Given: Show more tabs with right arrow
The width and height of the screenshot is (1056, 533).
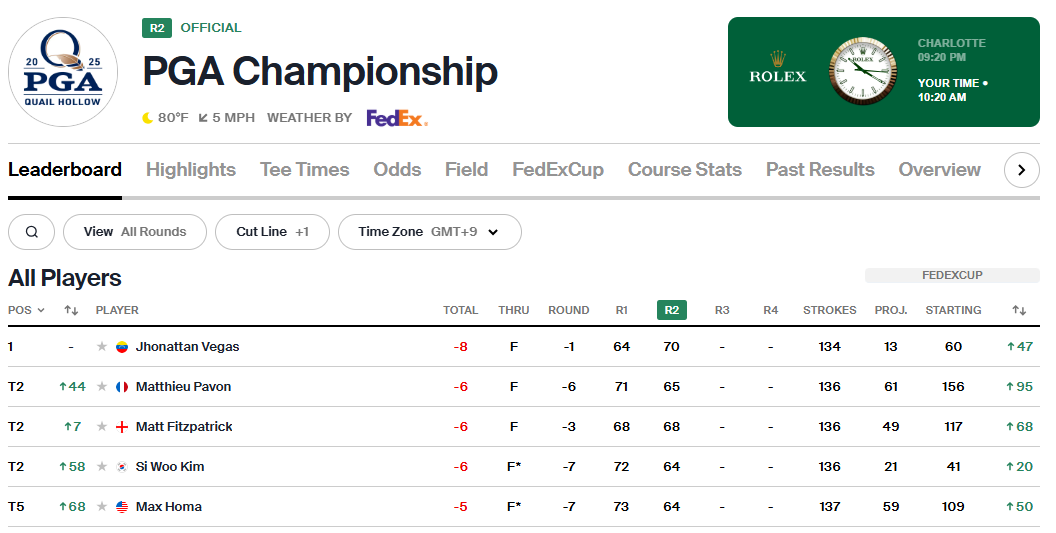Looking at the screenshot, I should pyautogui.click(x=1022, y=170).
